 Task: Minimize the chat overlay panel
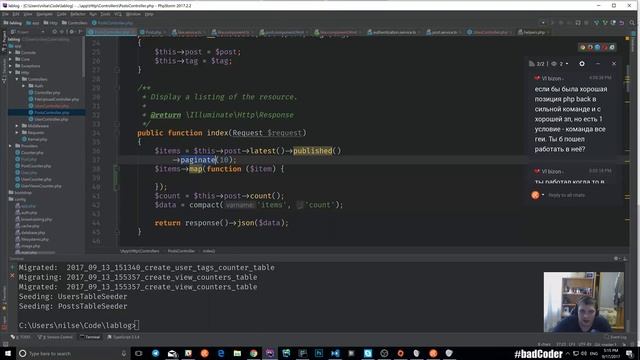pos(598,64)
